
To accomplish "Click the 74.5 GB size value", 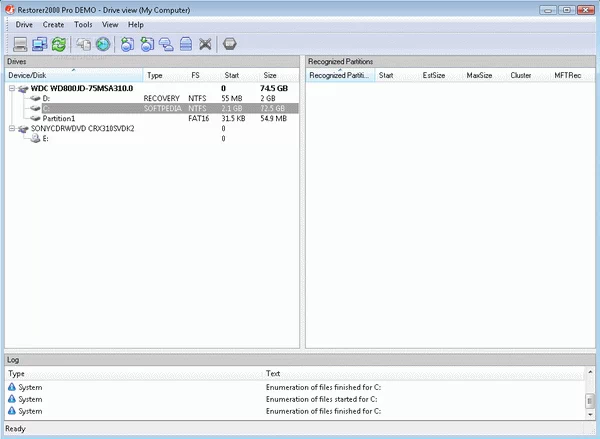I will point(274,88).
